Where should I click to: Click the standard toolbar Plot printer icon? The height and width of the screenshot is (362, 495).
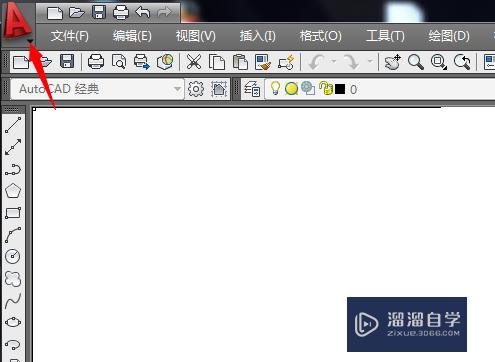pos(96,62)
